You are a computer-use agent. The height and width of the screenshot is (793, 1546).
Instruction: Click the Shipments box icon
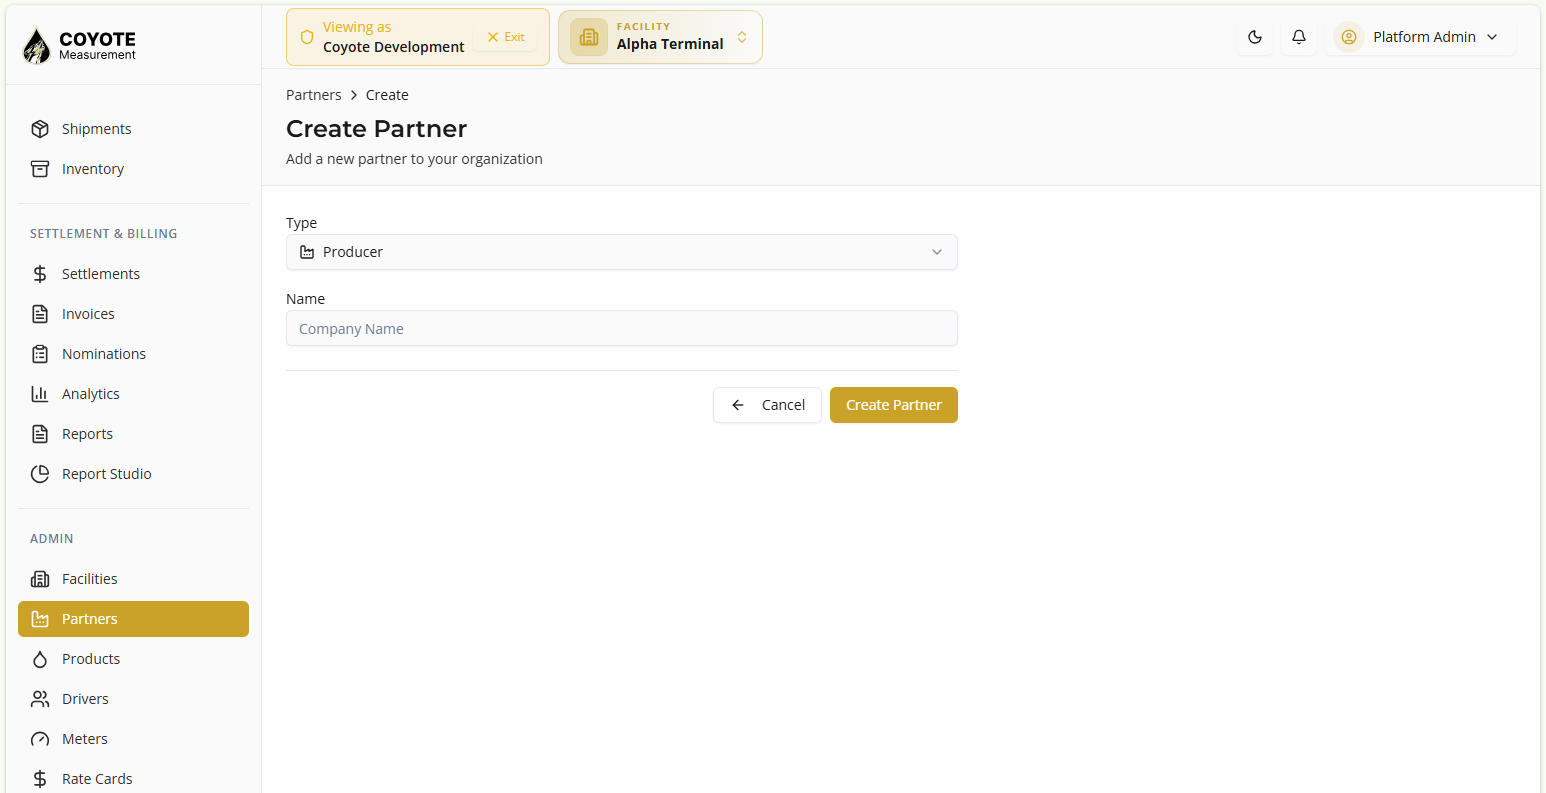(40, 129)
